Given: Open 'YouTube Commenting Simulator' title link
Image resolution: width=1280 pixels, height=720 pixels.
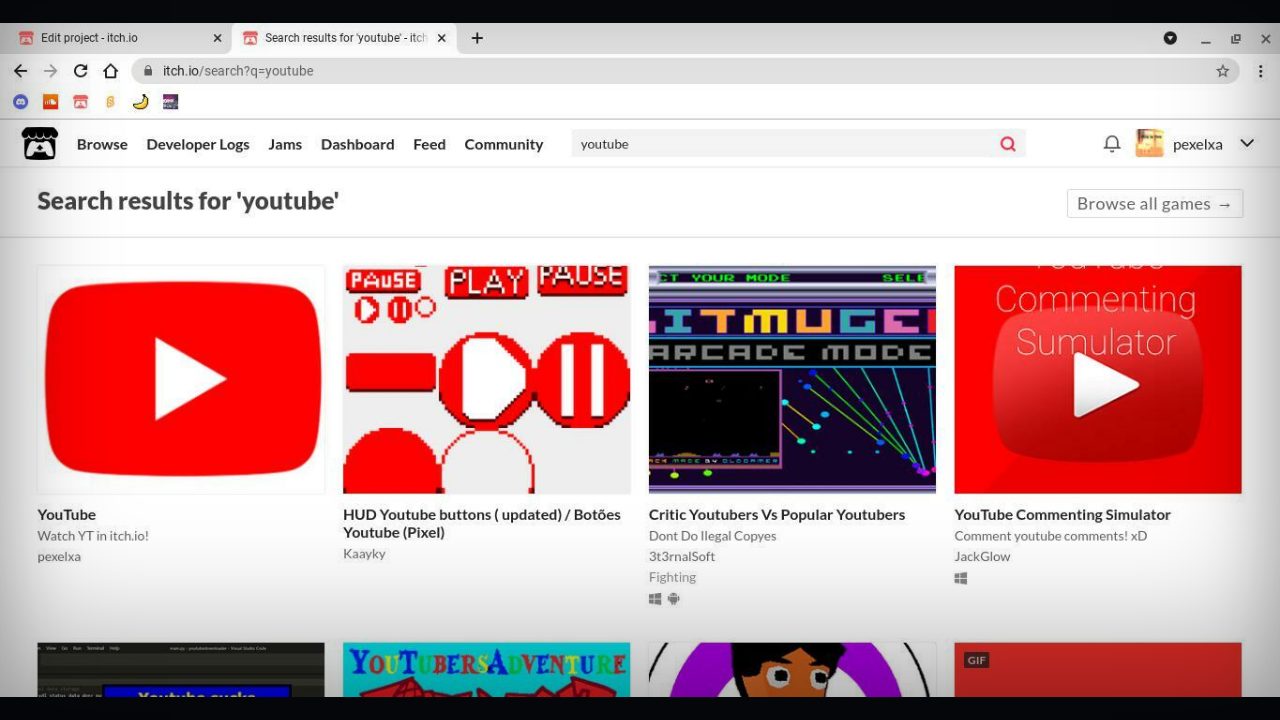Looking at the screenshot, I should tap(1062, 515).
